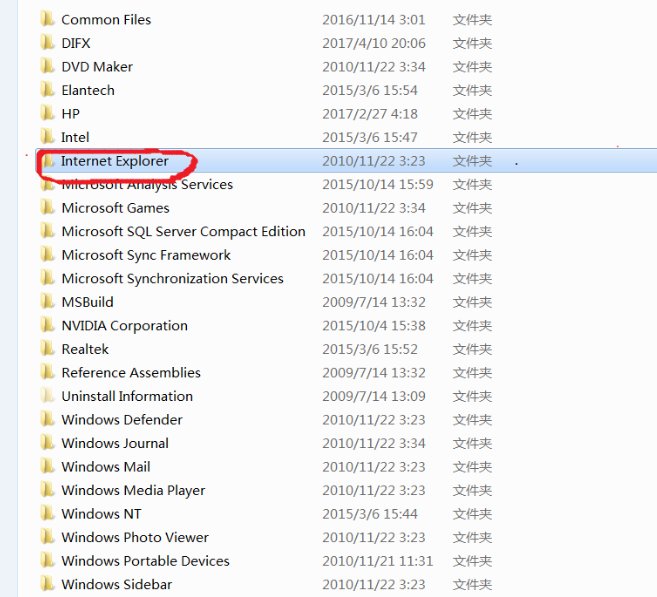Viewport: 657px width, 597px height.
Task: Select the Windows Sidebar folder icon
Action: coord(48,584)
